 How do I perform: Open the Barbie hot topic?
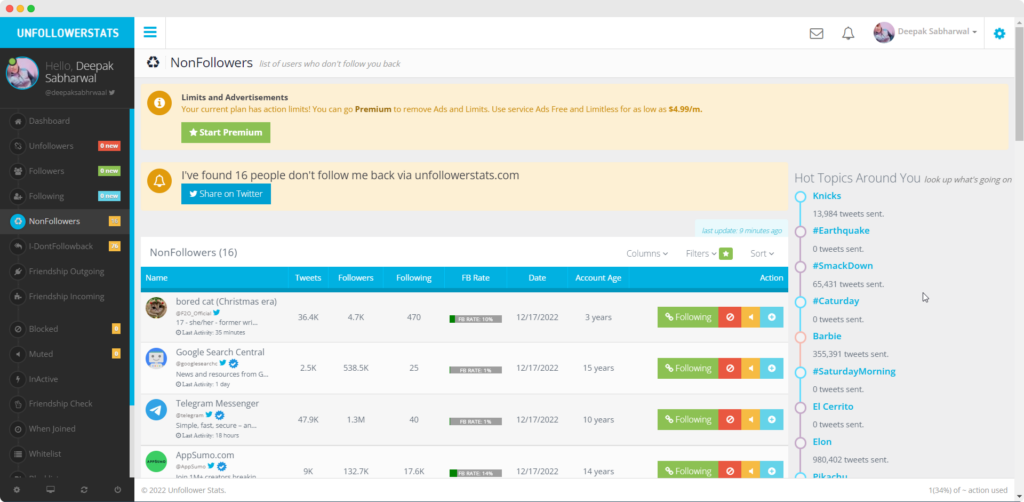pyautogui.click(x=827, y=336)
